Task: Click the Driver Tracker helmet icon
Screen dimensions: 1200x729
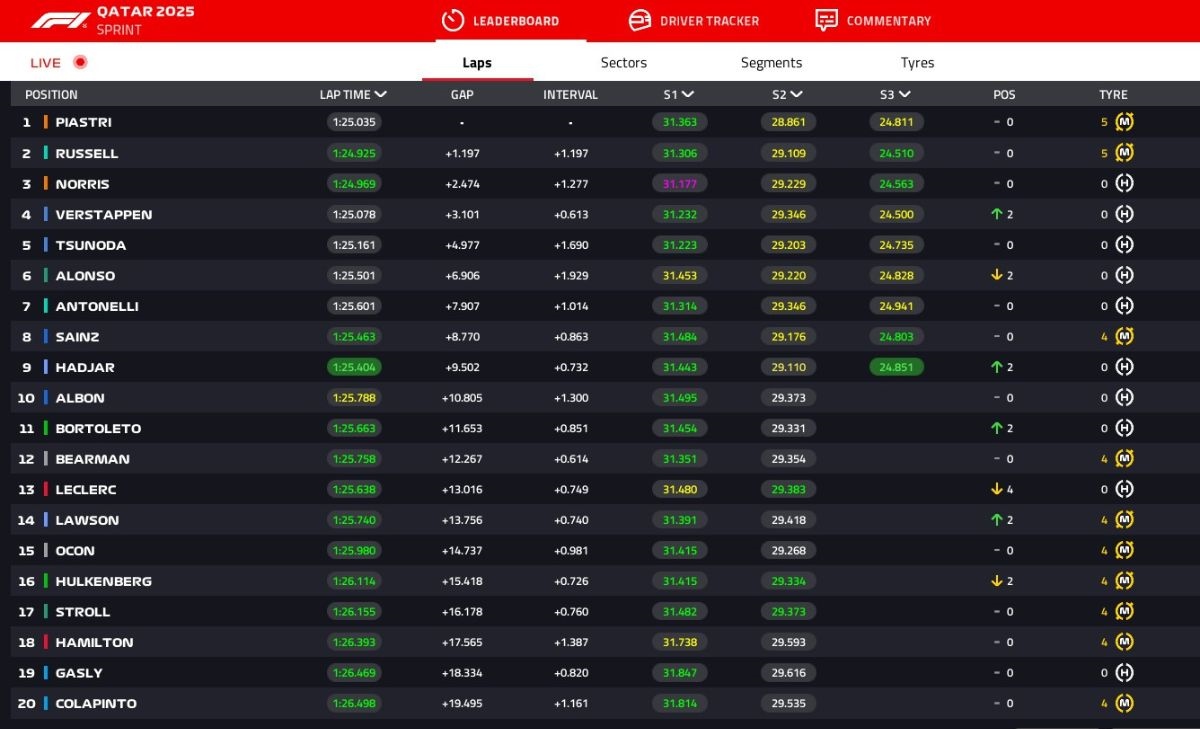Action: pos(640,20)
